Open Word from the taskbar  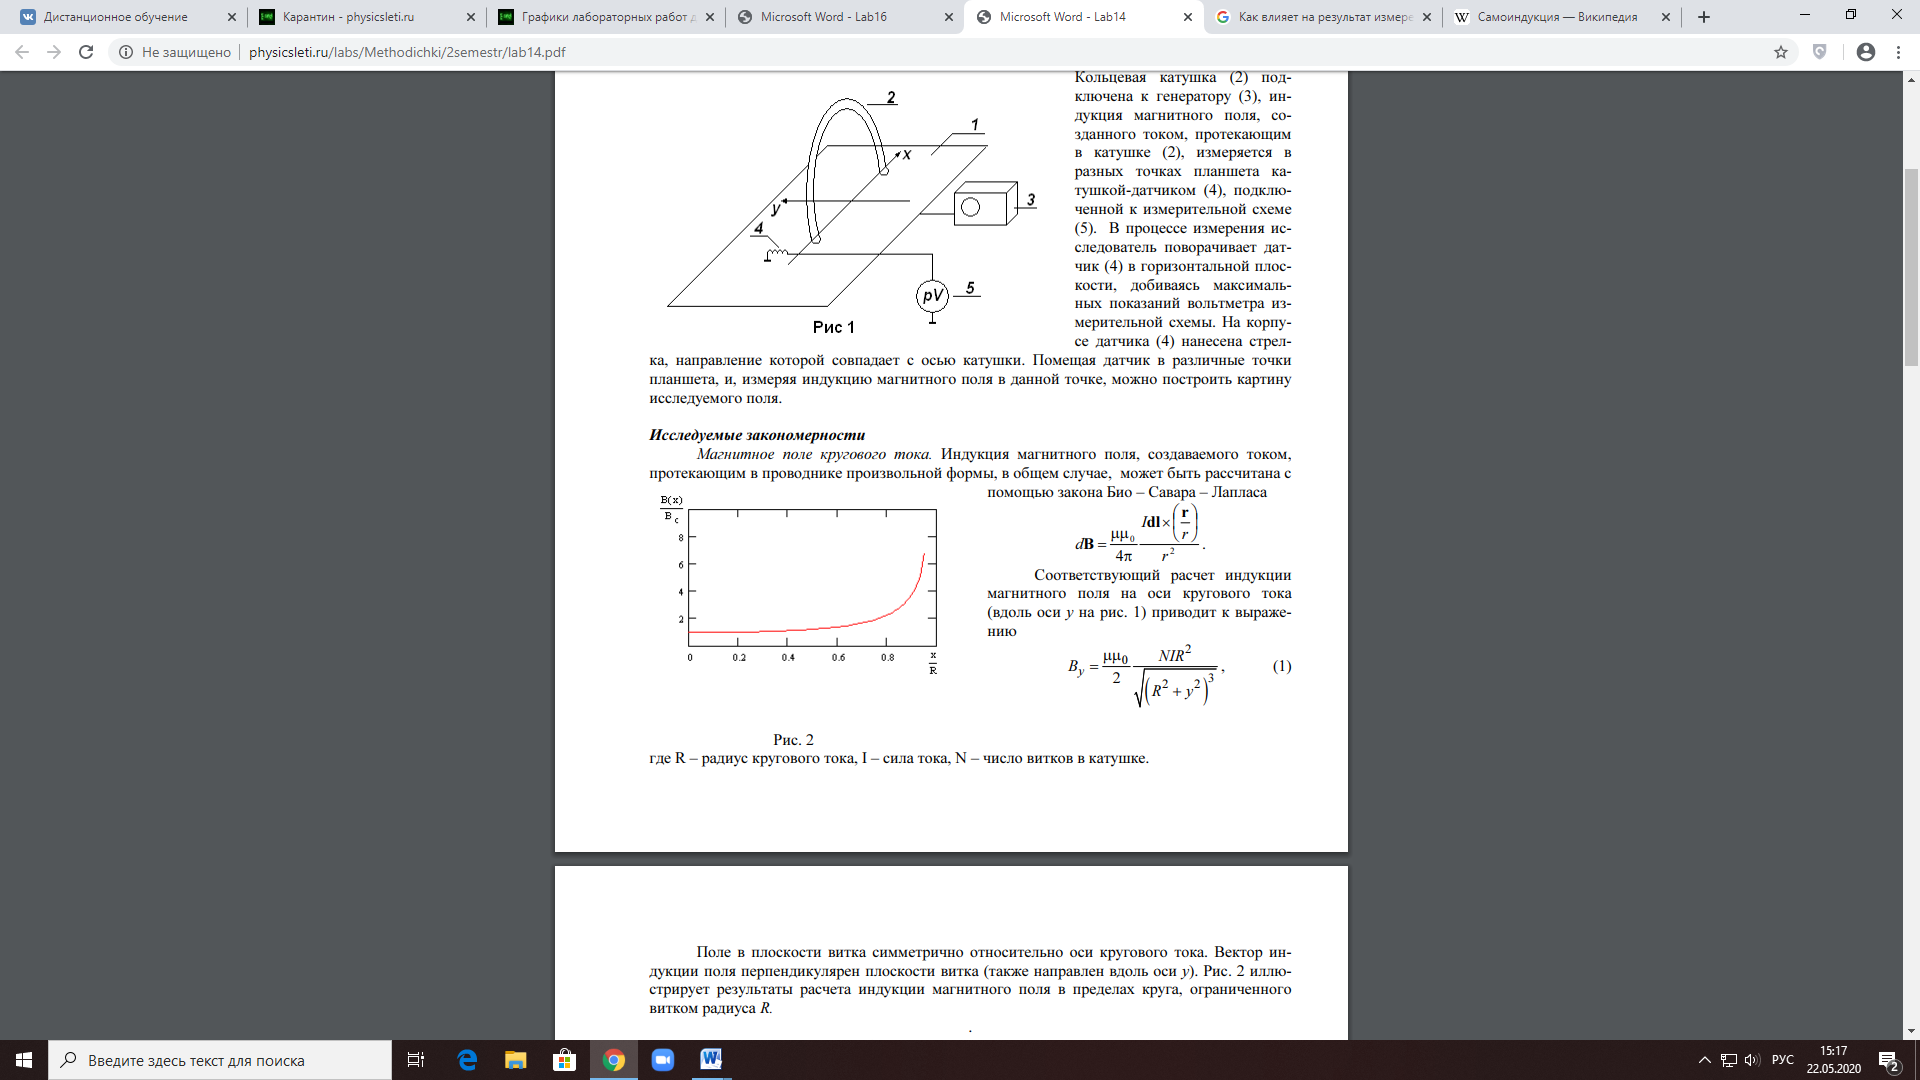711,1060
